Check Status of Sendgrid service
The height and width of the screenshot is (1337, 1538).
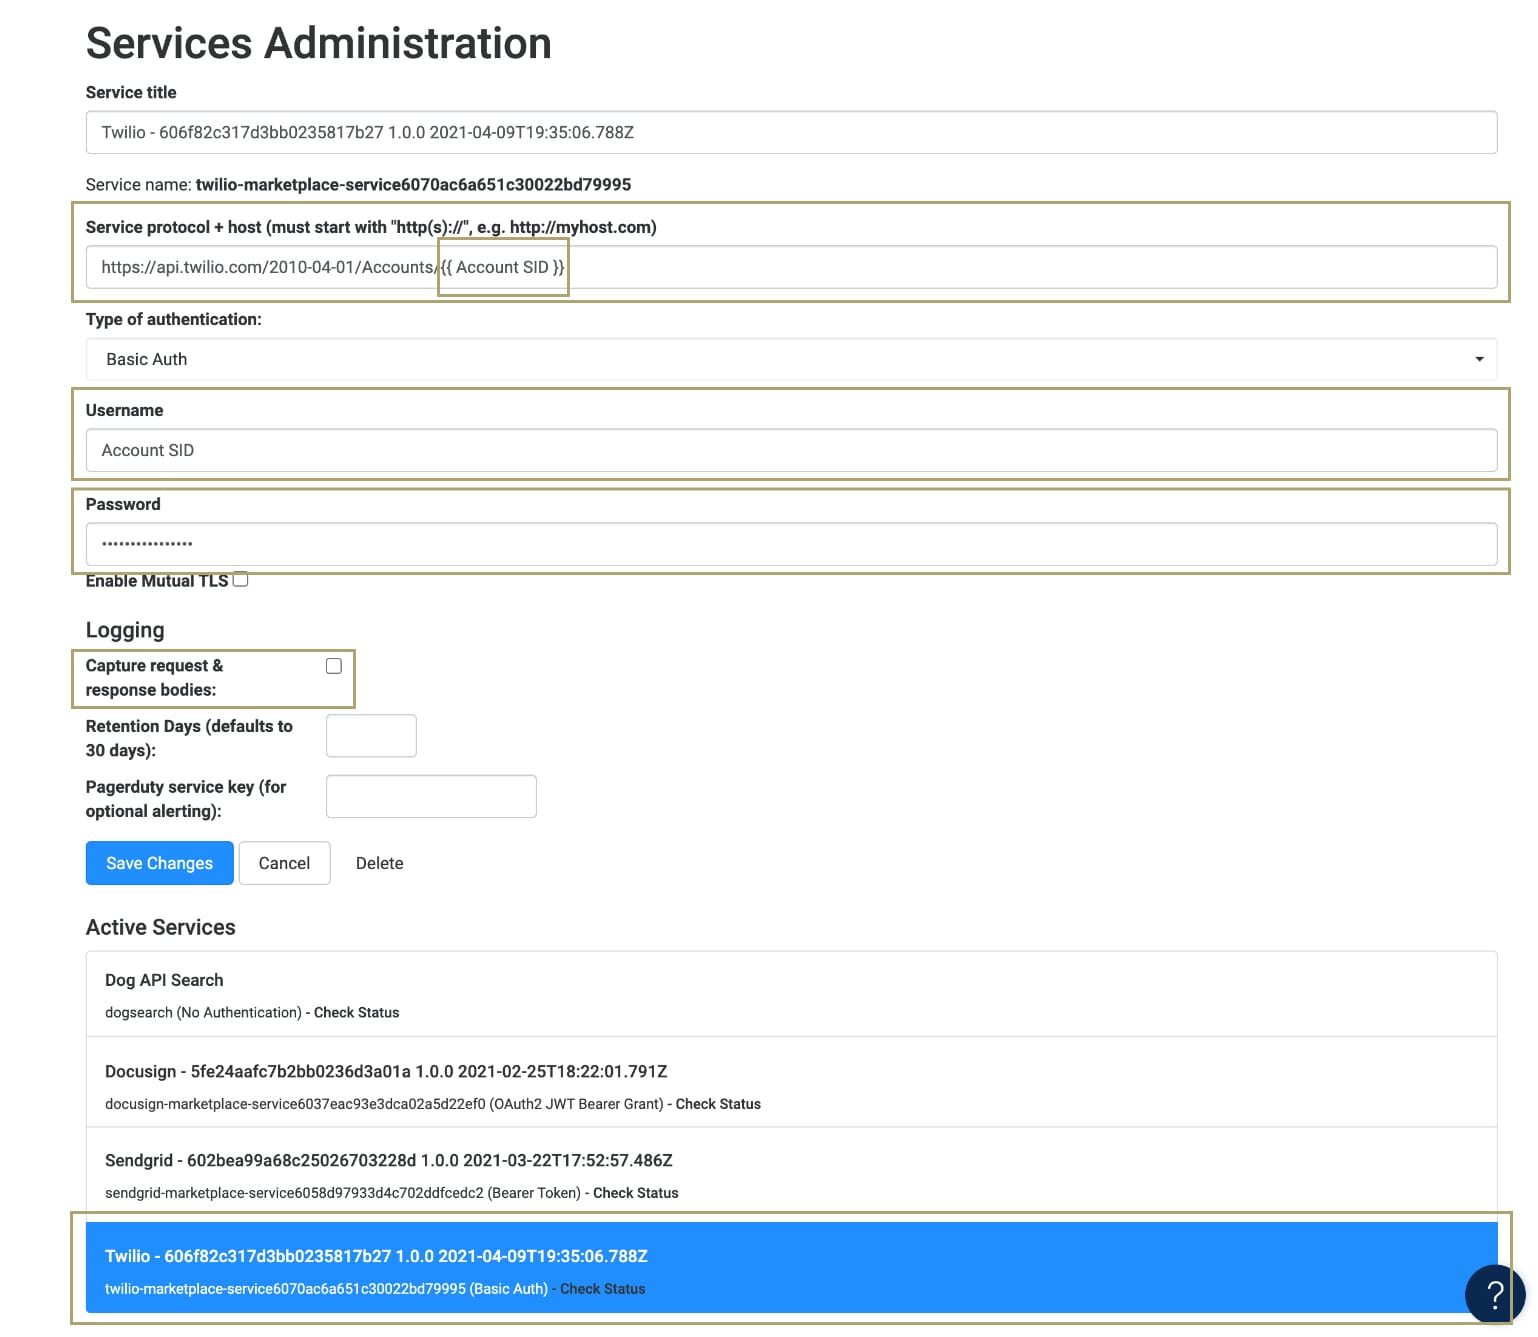point(636,1193)
